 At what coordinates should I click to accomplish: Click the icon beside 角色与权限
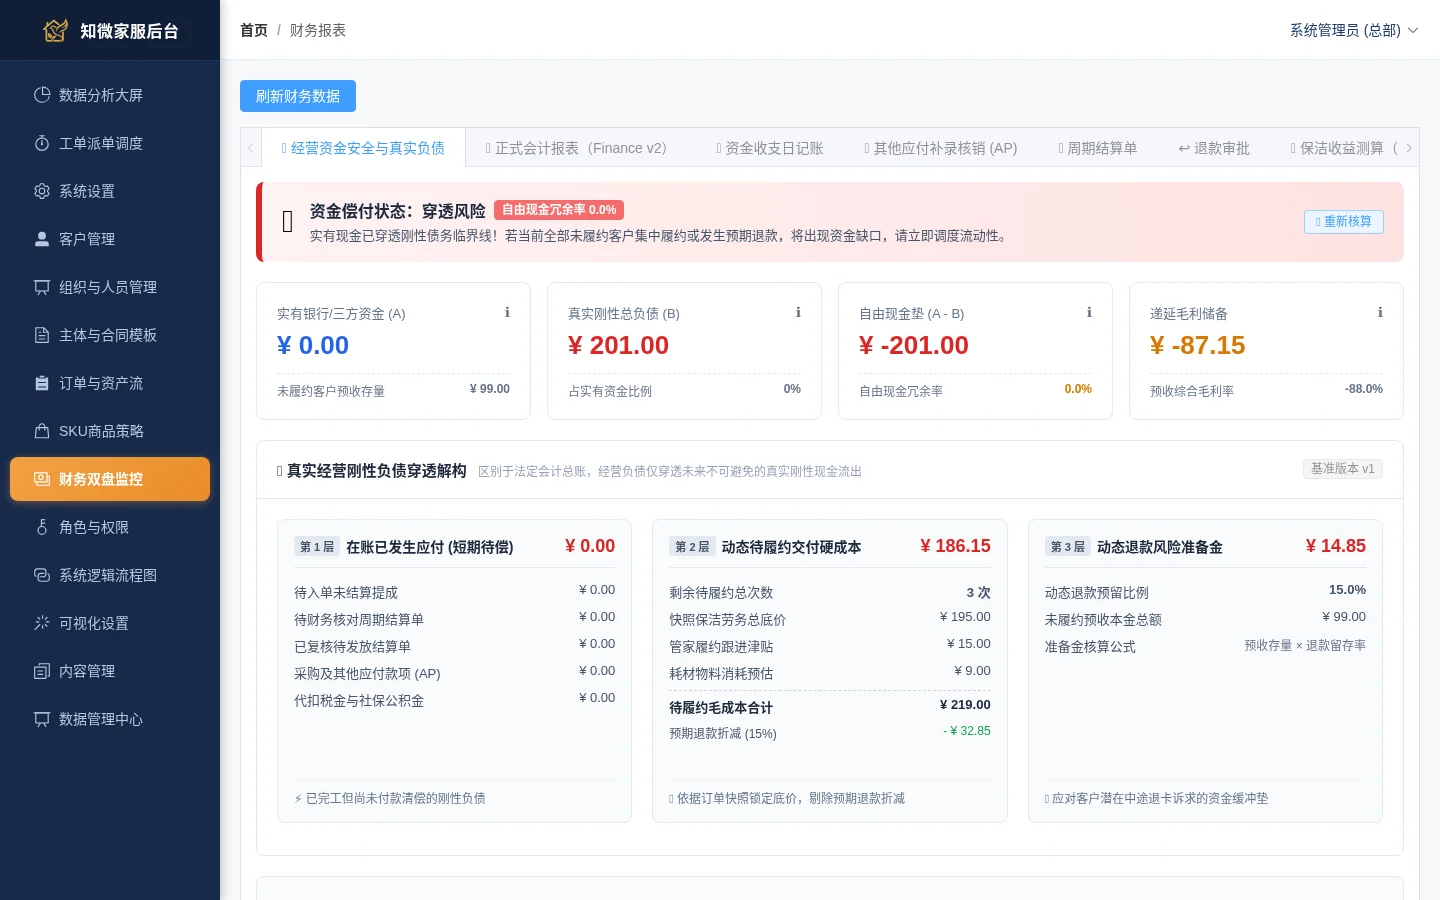point(42,527)
